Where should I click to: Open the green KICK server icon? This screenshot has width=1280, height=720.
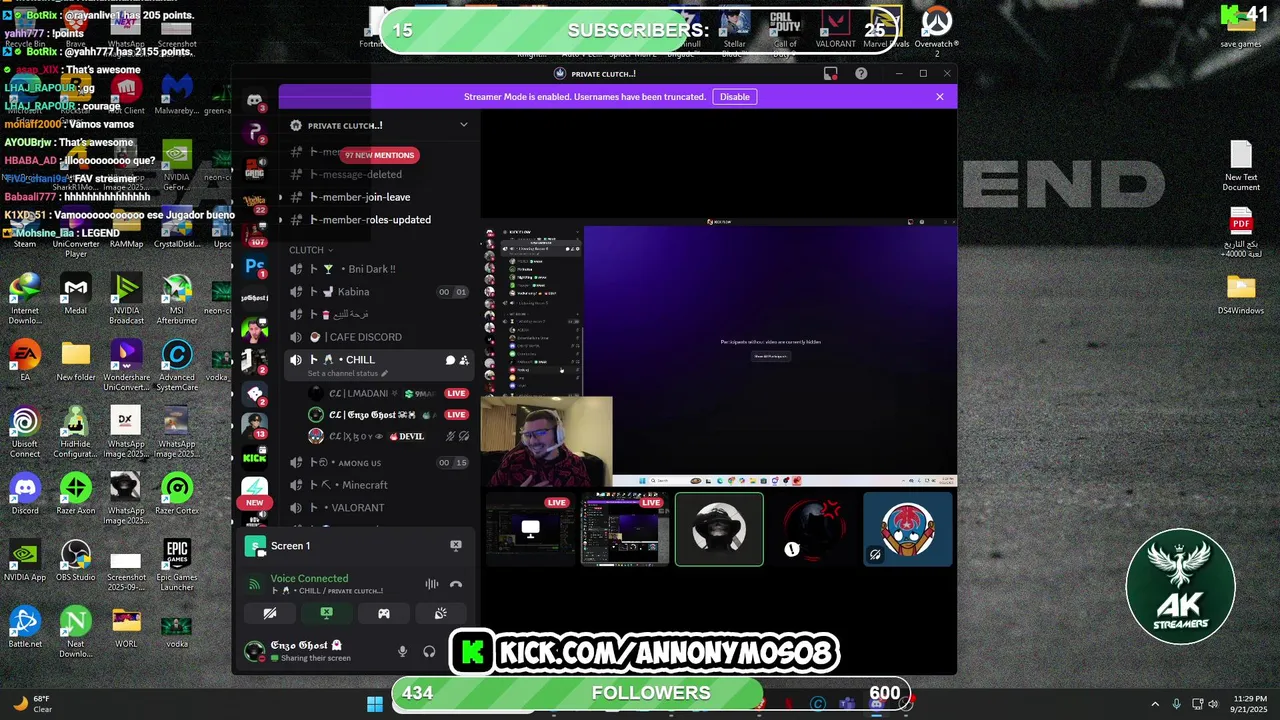255,457
